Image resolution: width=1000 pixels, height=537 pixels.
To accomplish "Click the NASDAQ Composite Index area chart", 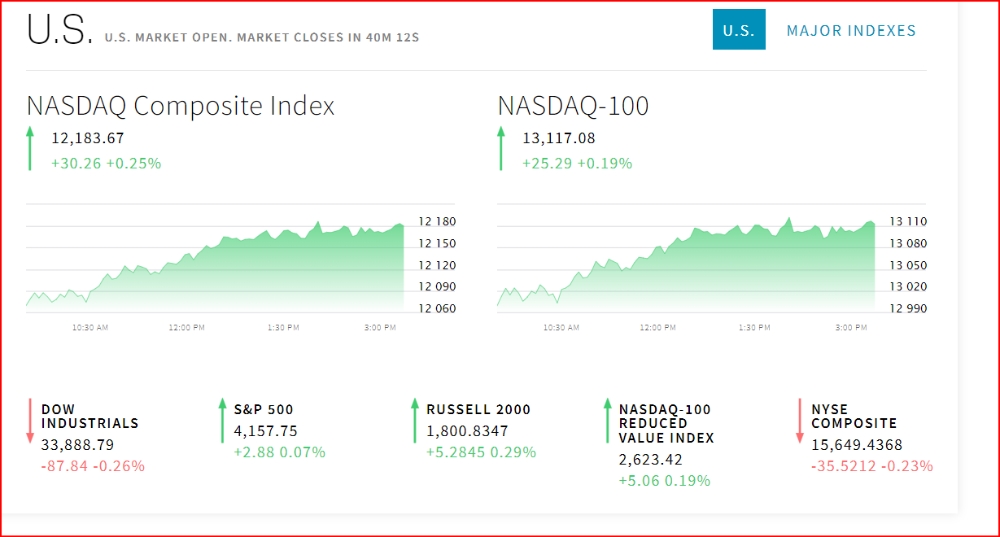I will (x=215, y=265).
